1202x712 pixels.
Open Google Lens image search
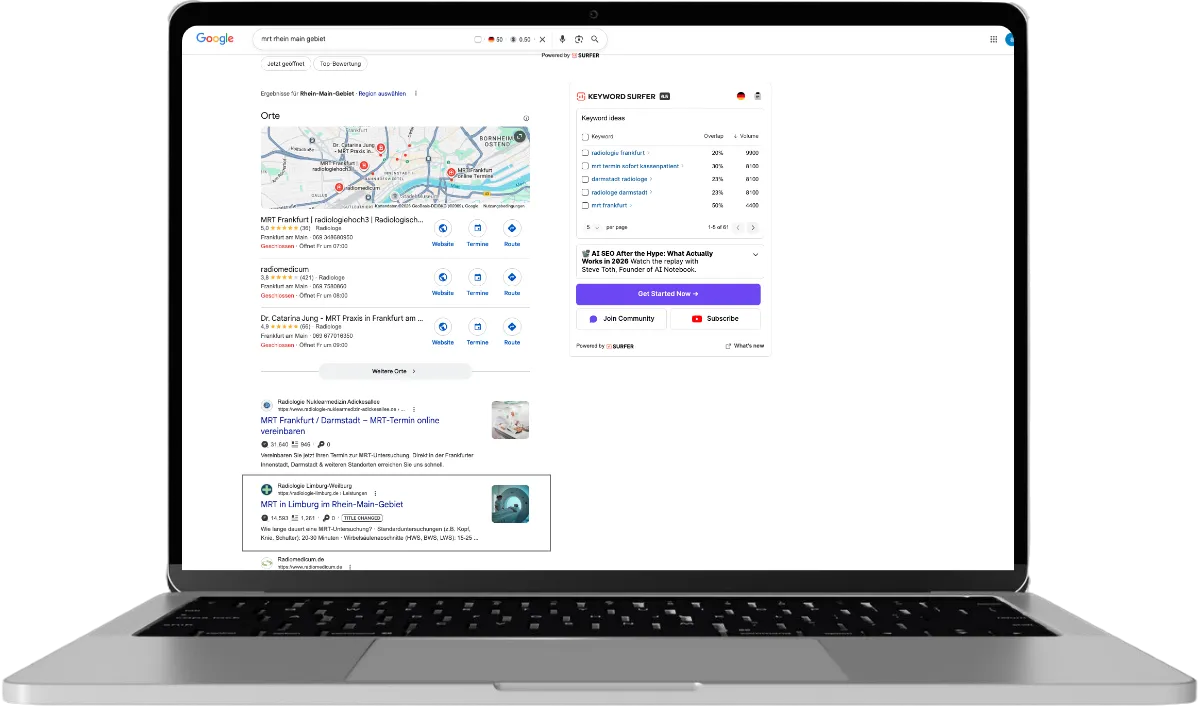(x=578, y=39)
